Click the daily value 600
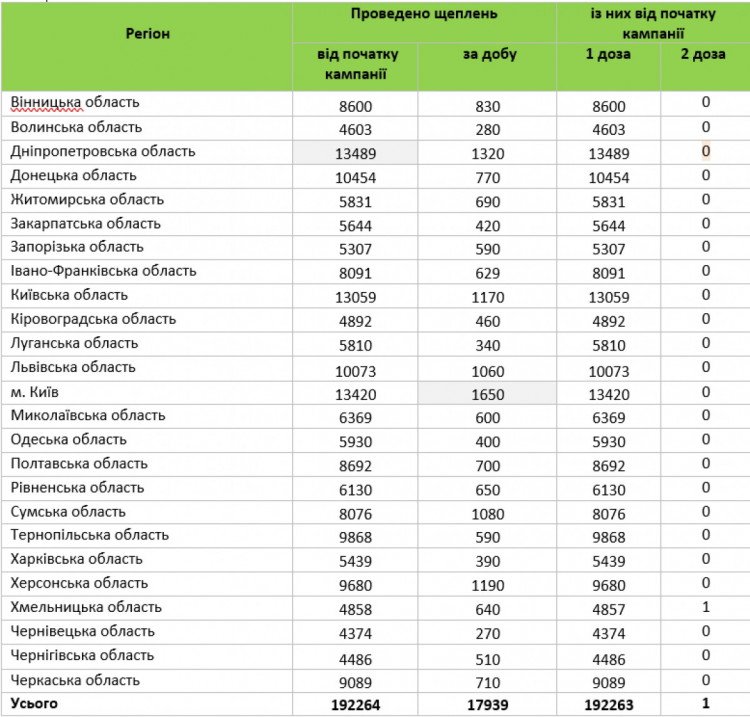 click(487, 418)
